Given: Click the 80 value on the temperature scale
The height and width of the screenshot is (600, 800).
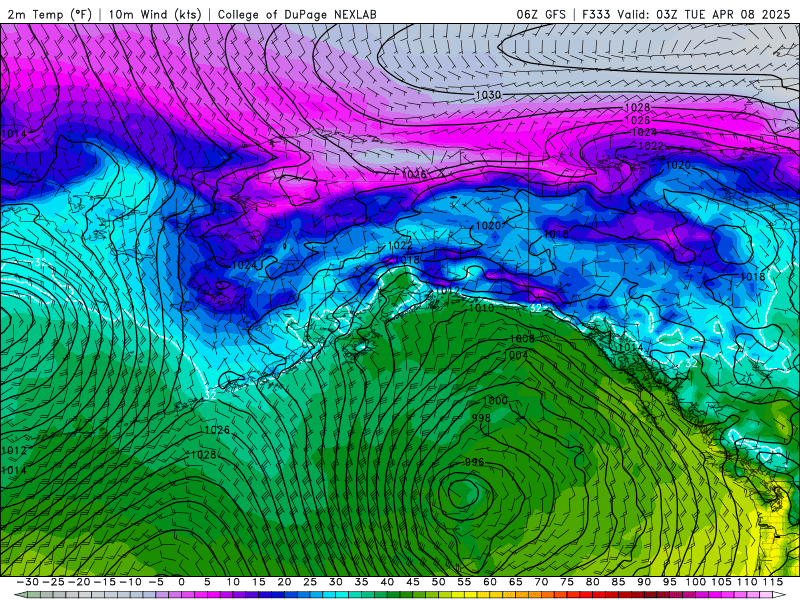Looking at the screenshot, I should point(592,582).
